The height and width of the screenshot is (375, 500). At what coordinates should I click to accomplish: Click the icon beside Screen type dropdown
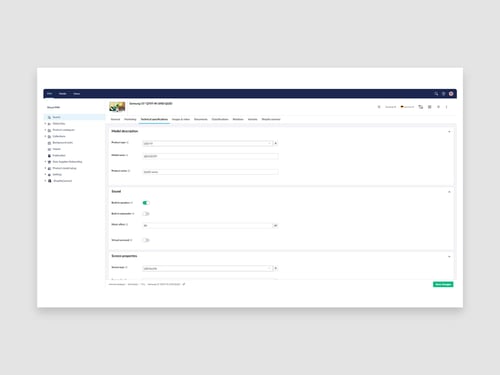[276, 268]
